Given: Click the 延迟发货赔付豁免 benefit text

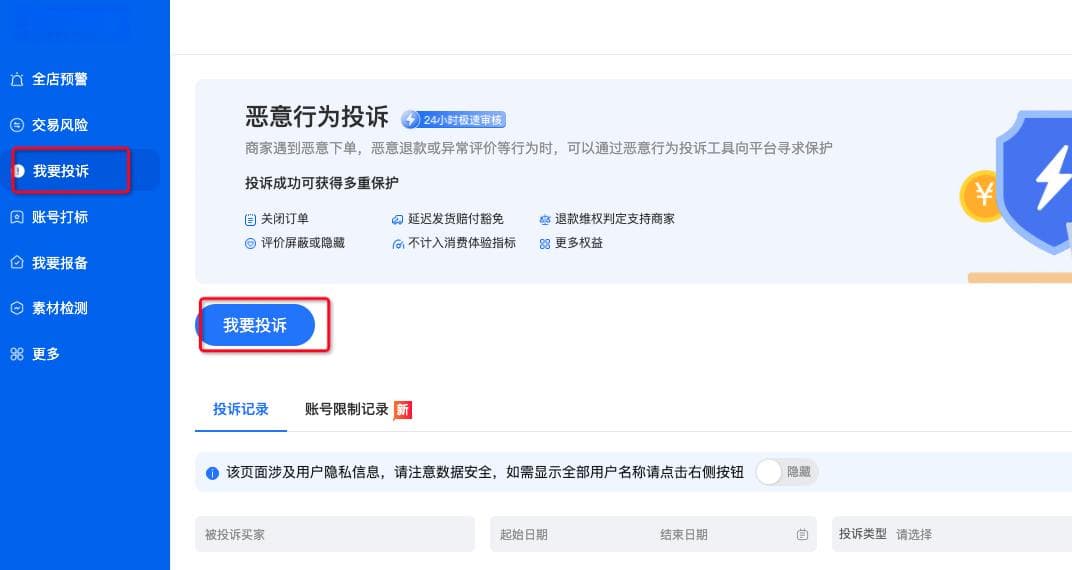Looking at the screenshot, I should 456,219.
